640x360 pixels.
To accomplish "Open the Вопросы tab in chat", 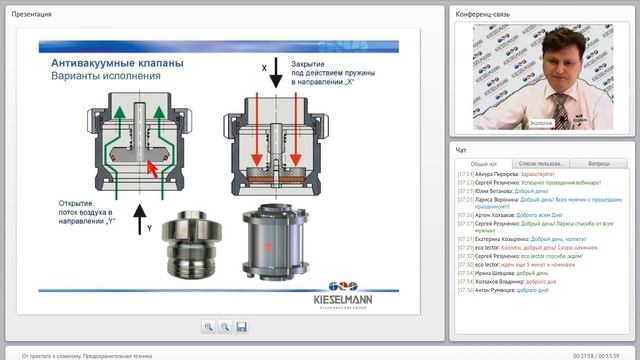I will pyautogui.click(x=599, y=164).
